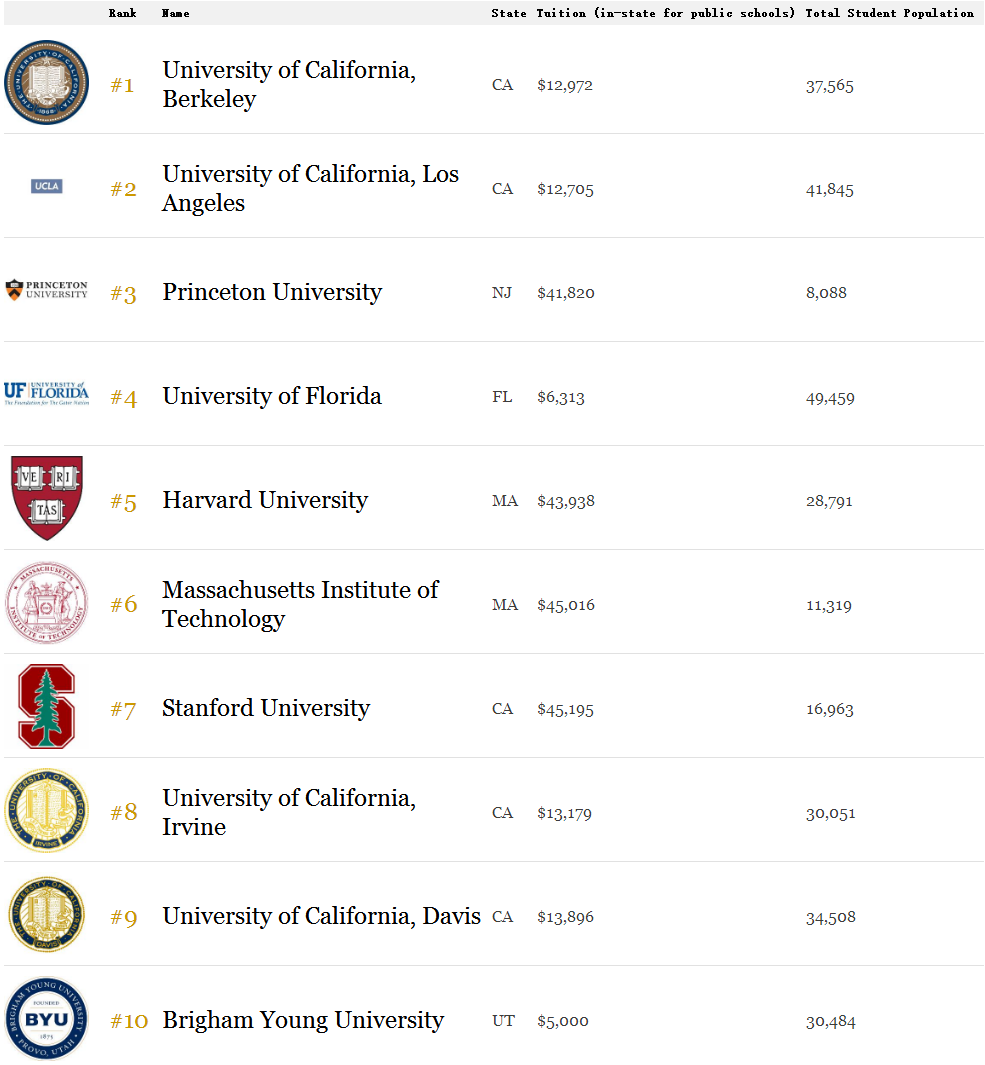Select the Stanford tree S logo
The width and height of the screenshot is (985, 1065).
pos(46,706)
